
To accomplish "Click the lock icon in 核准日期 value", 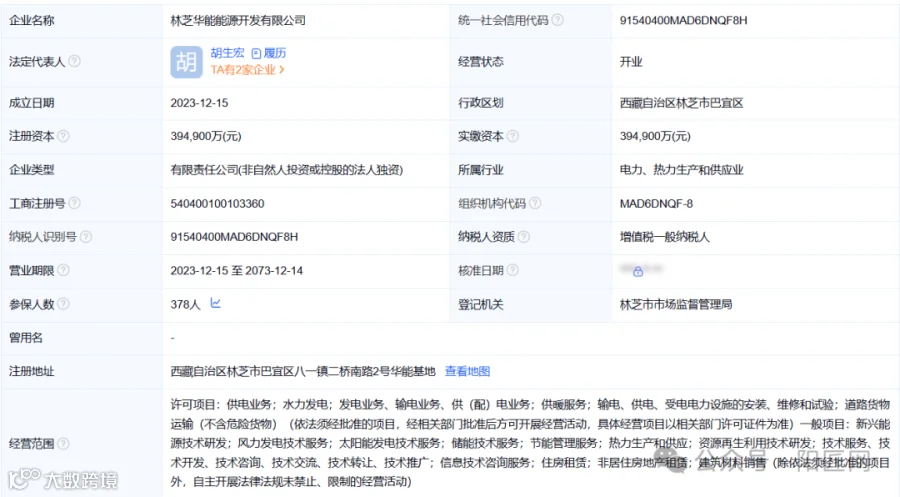I will (638, 272).
